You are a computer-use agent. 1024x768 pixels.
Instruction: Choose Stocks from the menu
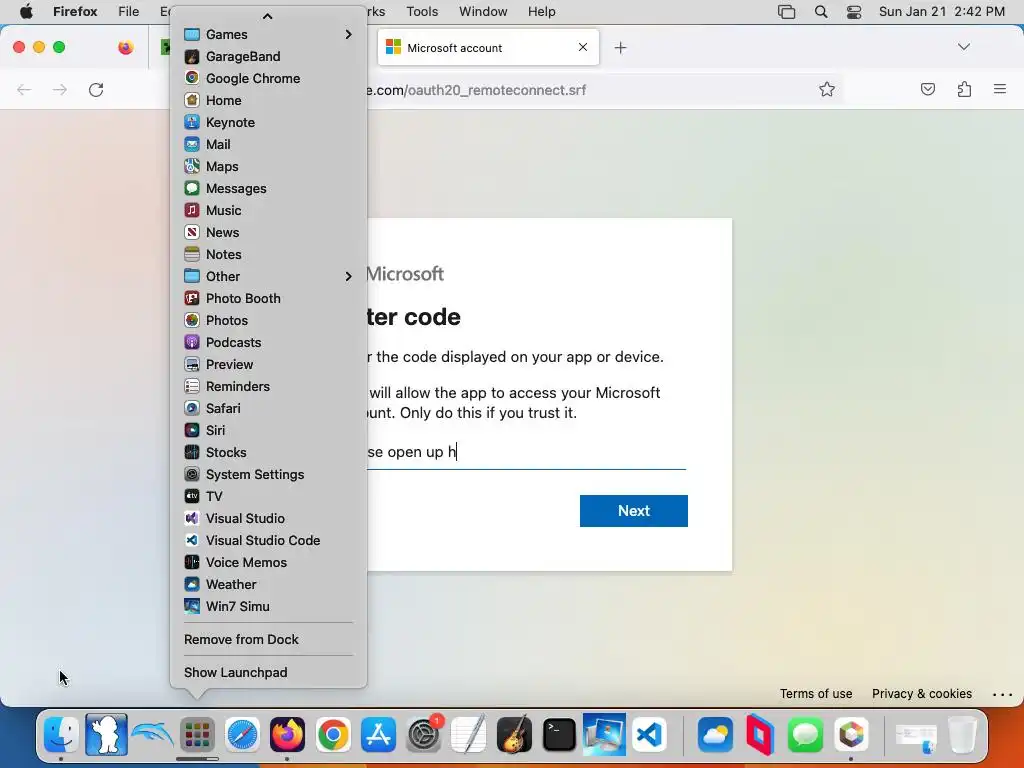[268, 453]
